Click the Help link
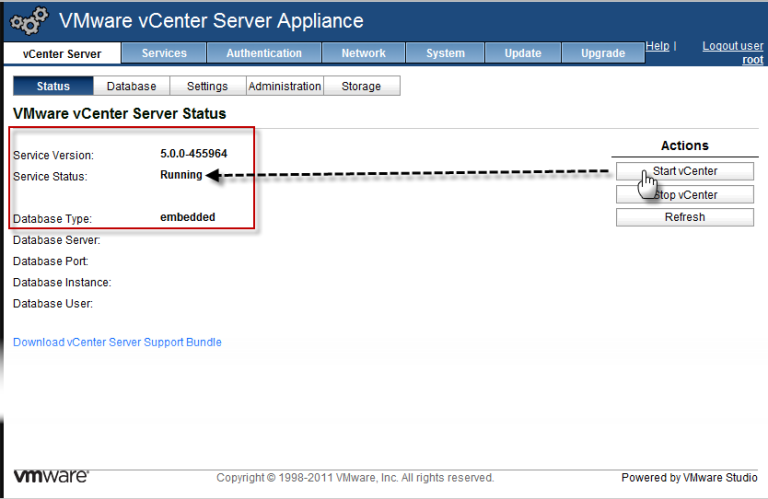The width and height of the screenshot is (768, 499). (657, 46)
